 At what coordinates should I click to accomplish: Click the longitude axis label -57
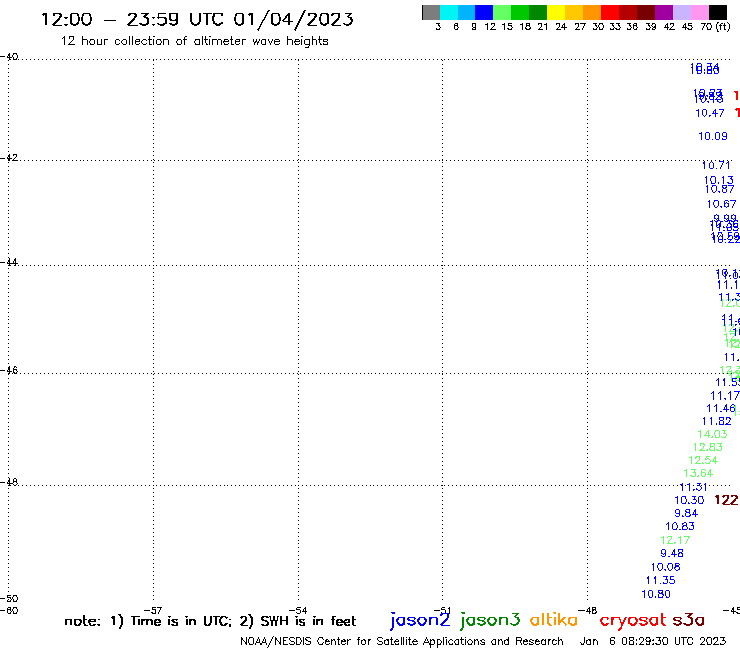tap(153, 610)
